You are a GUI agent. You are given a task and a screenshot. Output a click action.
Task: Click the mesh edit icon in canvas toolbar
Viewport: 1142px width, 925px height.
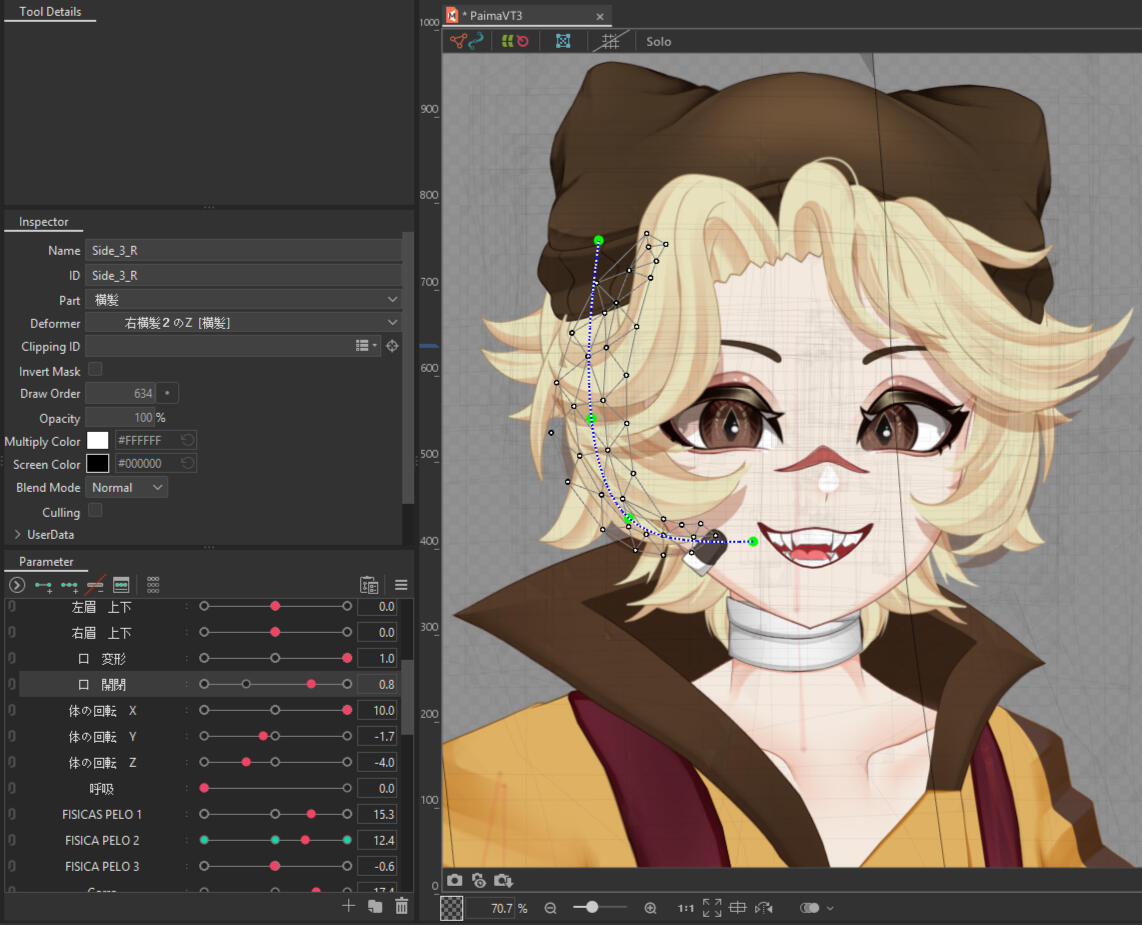coord(563,41)
